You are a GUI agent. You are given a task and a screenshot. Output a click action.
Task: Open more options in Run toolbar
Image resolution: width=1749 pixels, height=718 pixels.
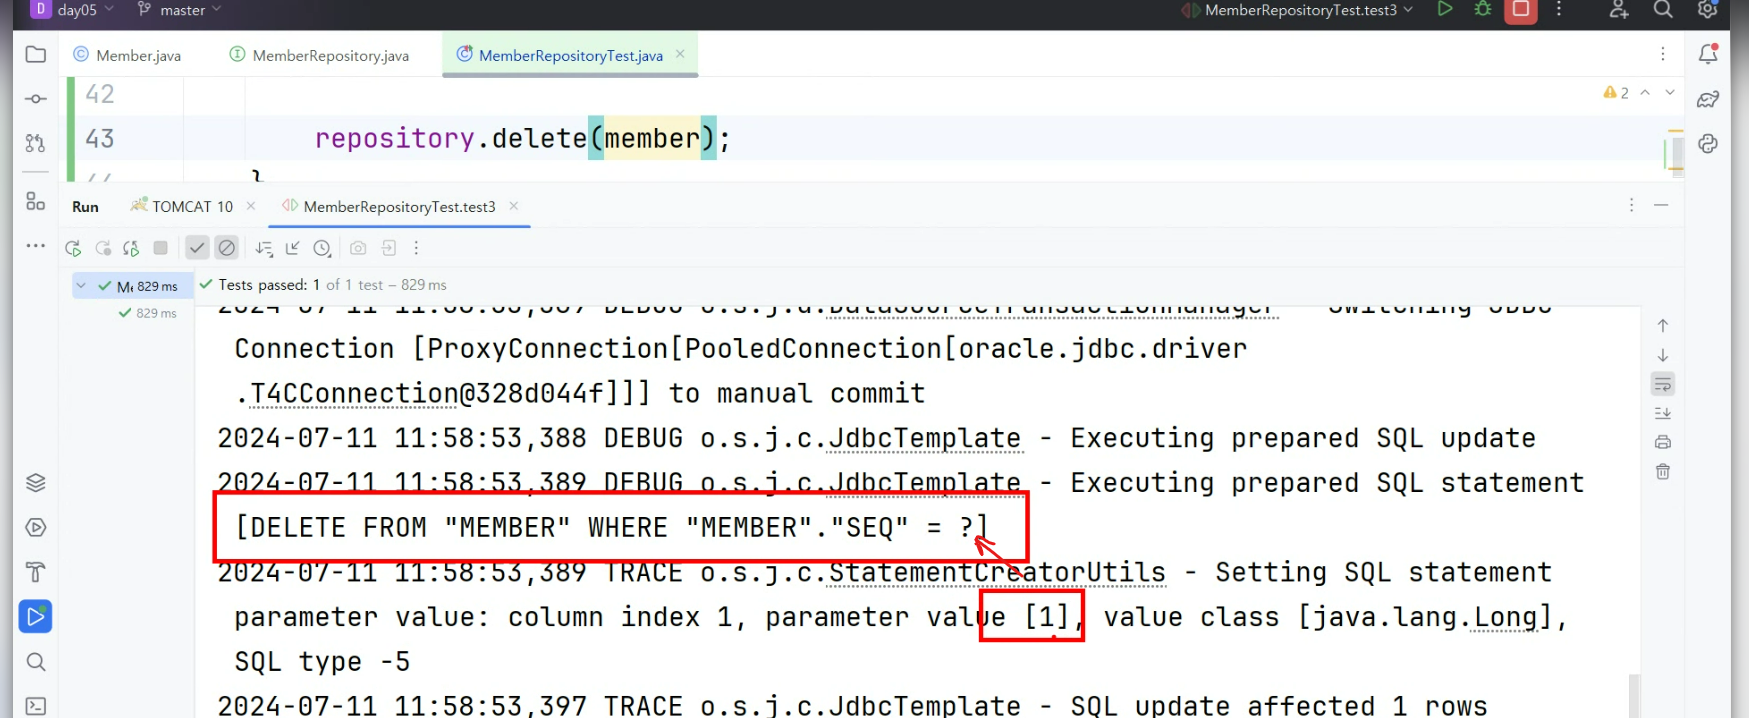click(x=416, y=248)
